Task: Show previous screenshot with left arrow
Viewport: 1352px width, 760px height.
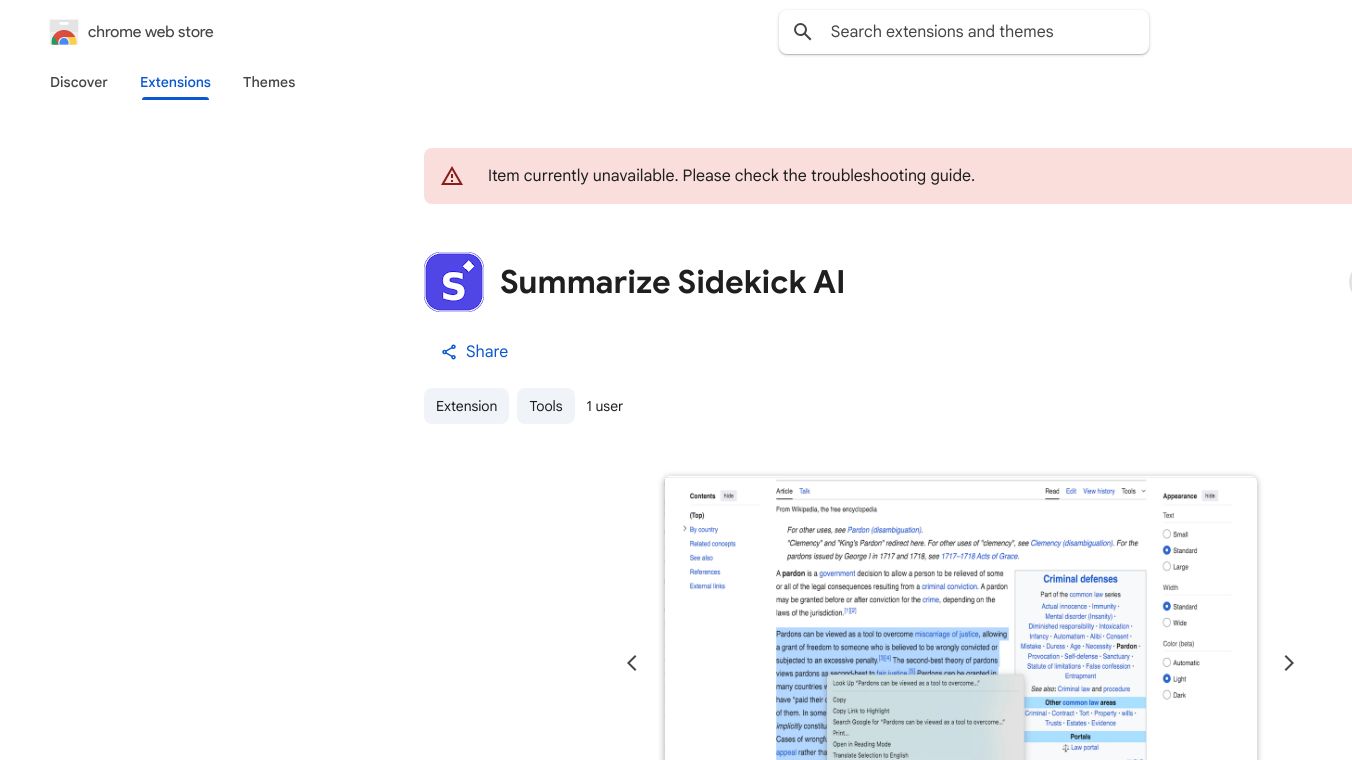Action: click(x=632, y=663)
